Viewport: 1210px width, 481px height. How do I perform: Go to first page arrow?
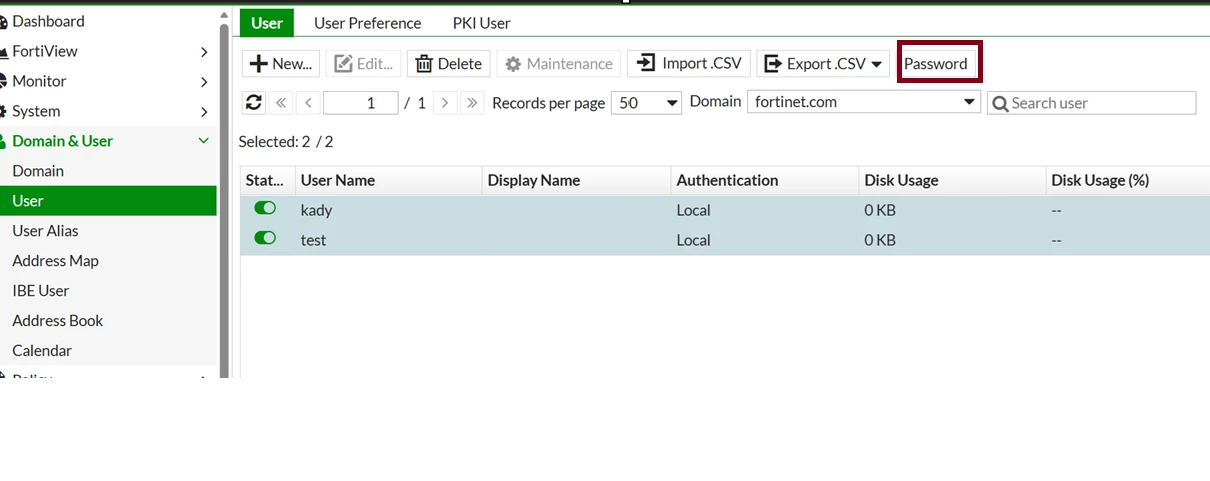281,102
